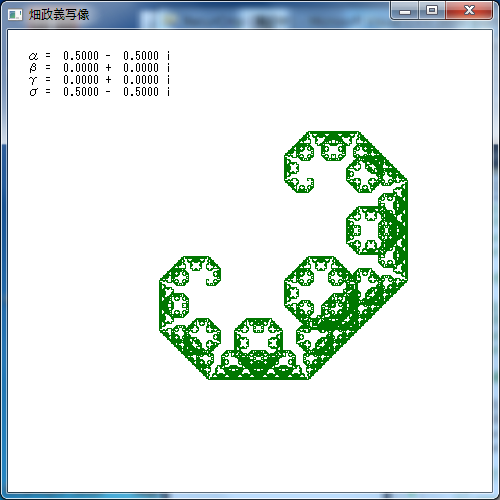
Task: Click the minus sign in the σ row
Action: (108, 92)
